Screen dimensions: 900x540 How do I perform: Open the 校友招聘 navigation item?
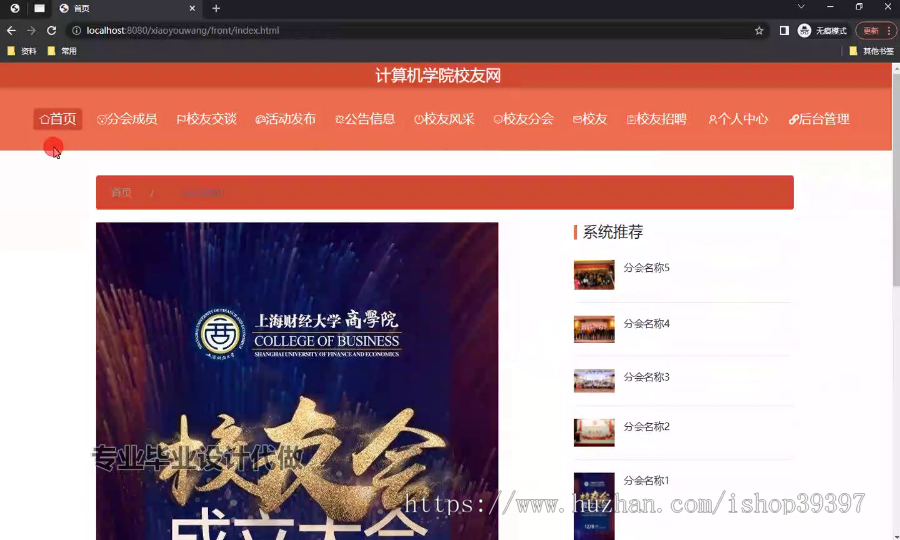(x=657, y=119)
